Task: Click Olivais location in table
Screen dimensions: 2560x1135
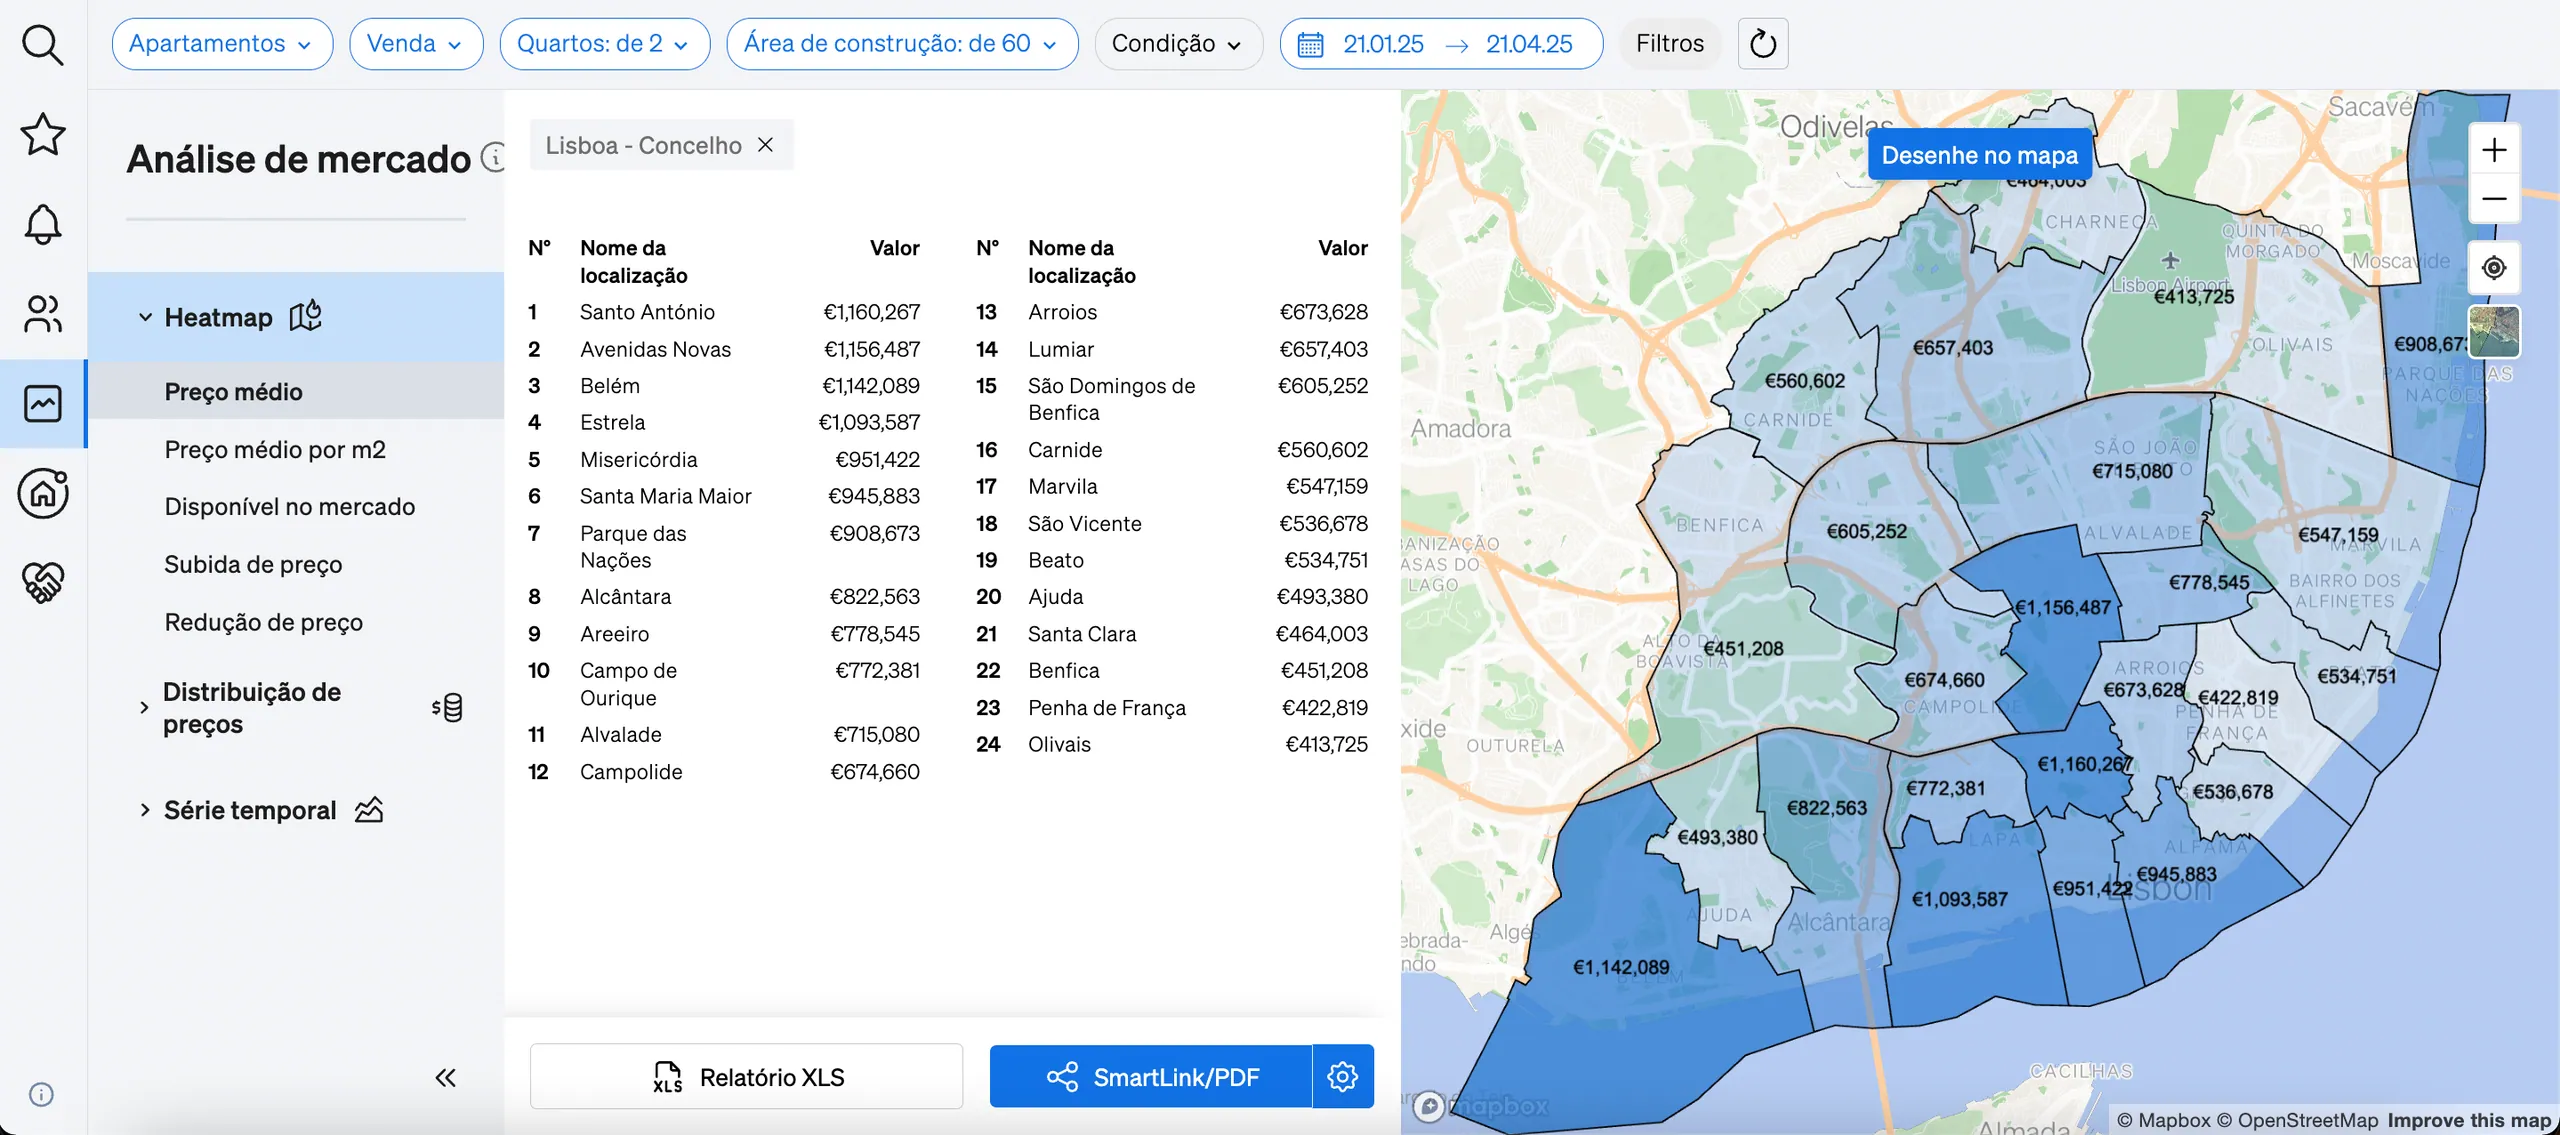Action: click(x=1059, y=744)
